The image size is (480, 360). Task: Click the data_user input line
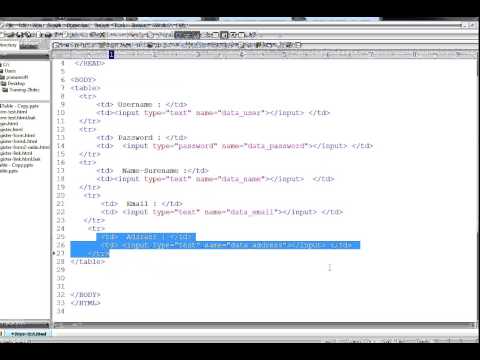click(x=213, y=113)
